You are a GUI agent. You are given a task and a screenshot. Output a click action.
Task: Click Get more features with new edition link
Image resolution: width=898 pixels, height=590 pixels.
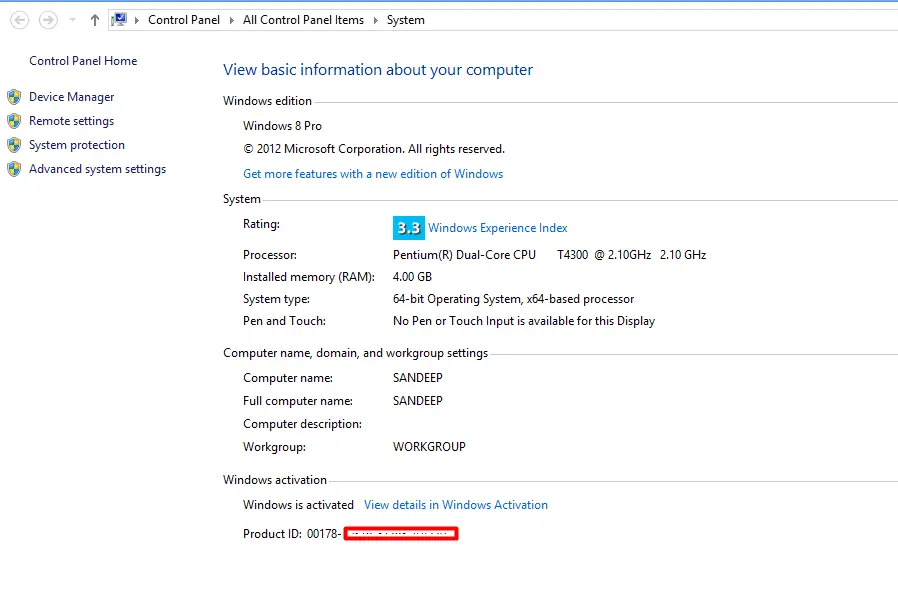point(373,174)
